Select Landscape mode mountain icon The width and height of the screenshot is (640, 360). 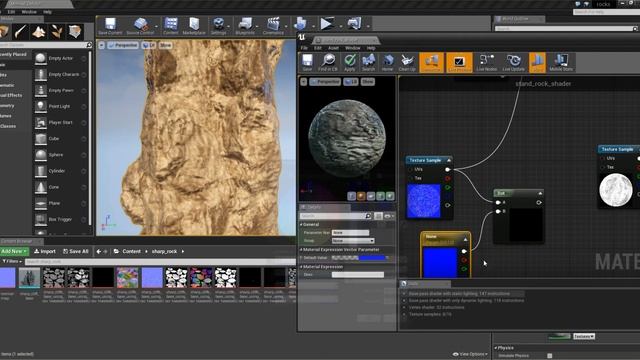pyautogui.click(x=39, y=31)
